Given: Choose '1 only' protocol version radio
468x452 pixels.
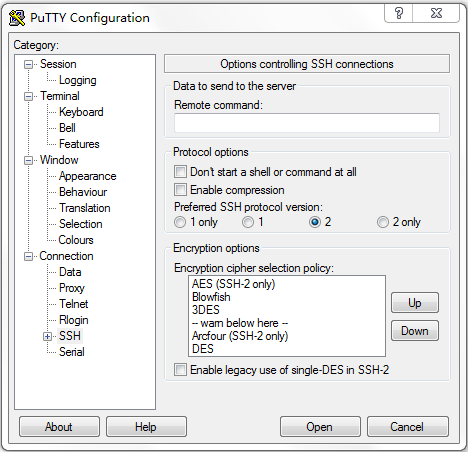Looking at the screenshot, I should point(180,222).
